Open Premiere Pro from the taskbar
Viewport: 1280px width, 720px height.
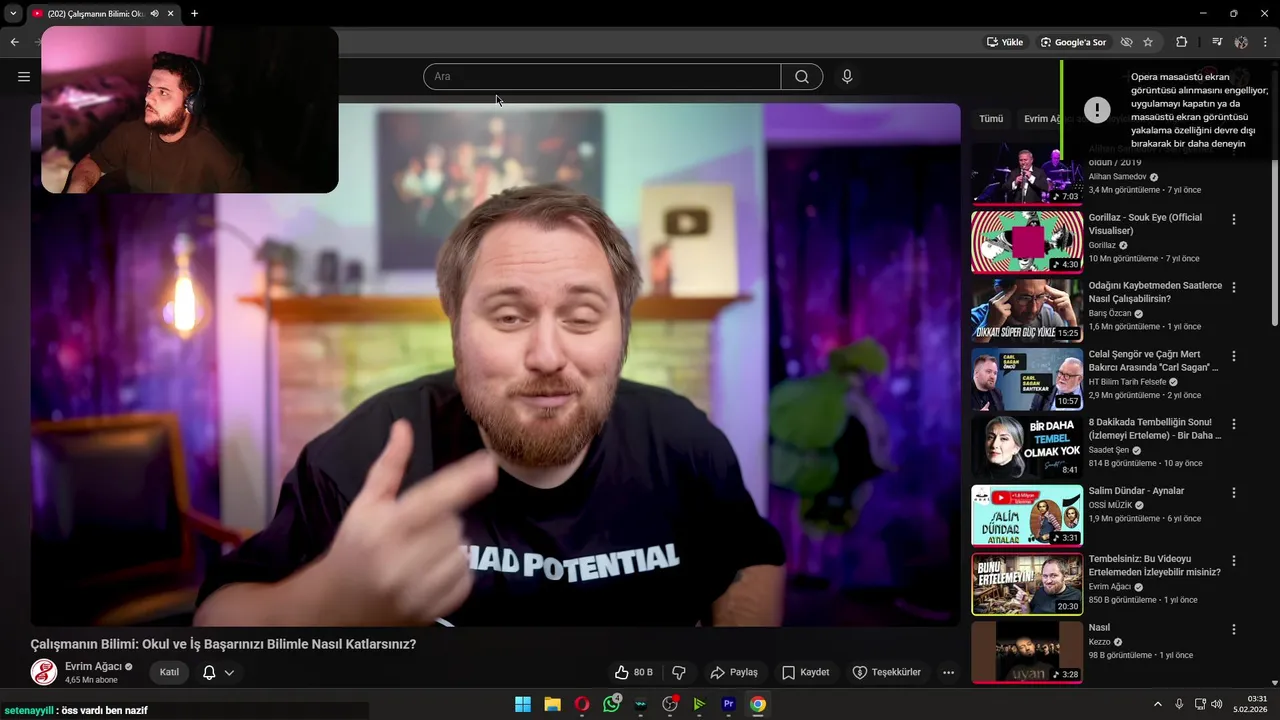[x=729, y=704]
